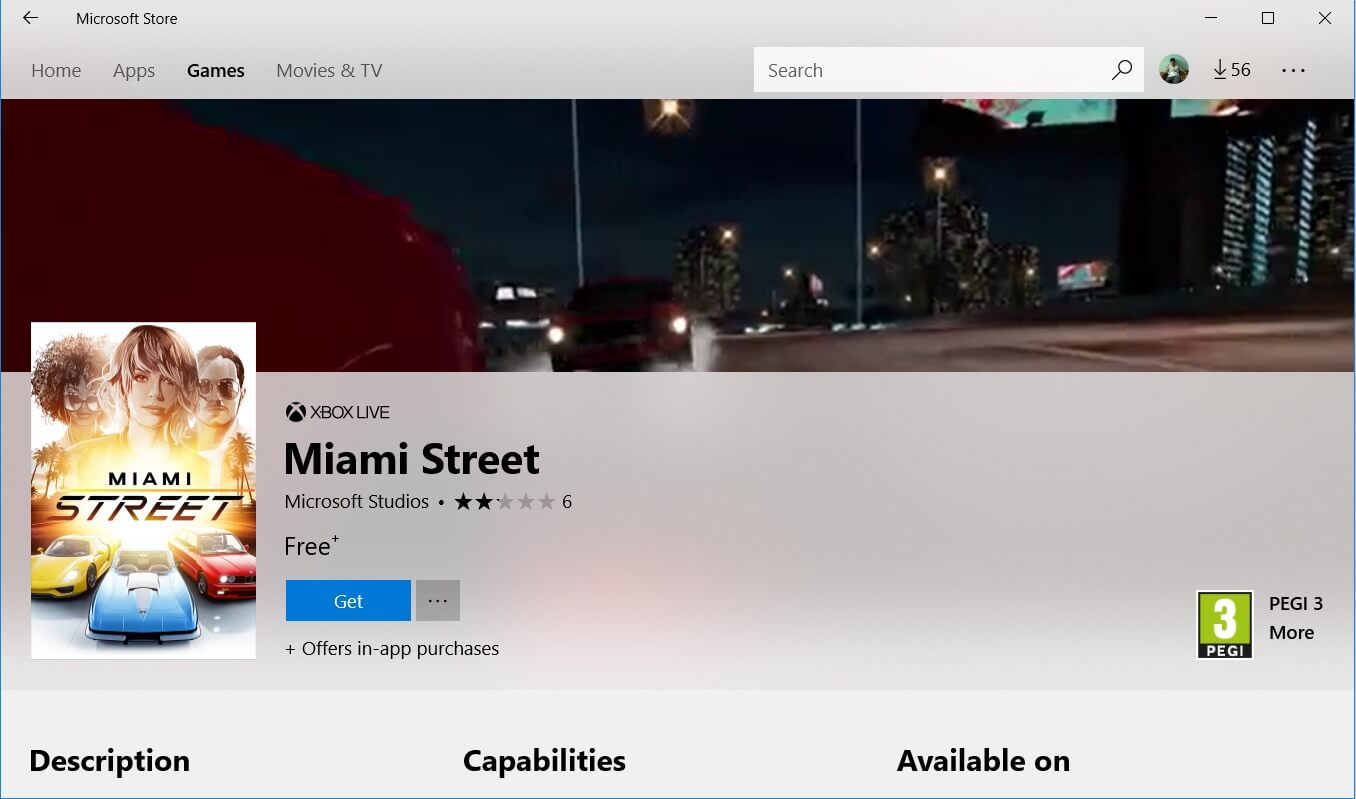This screenshot has height=799, width=1356.
Task: Click the 'Miami Street' title heading
Action: [412, 459]
